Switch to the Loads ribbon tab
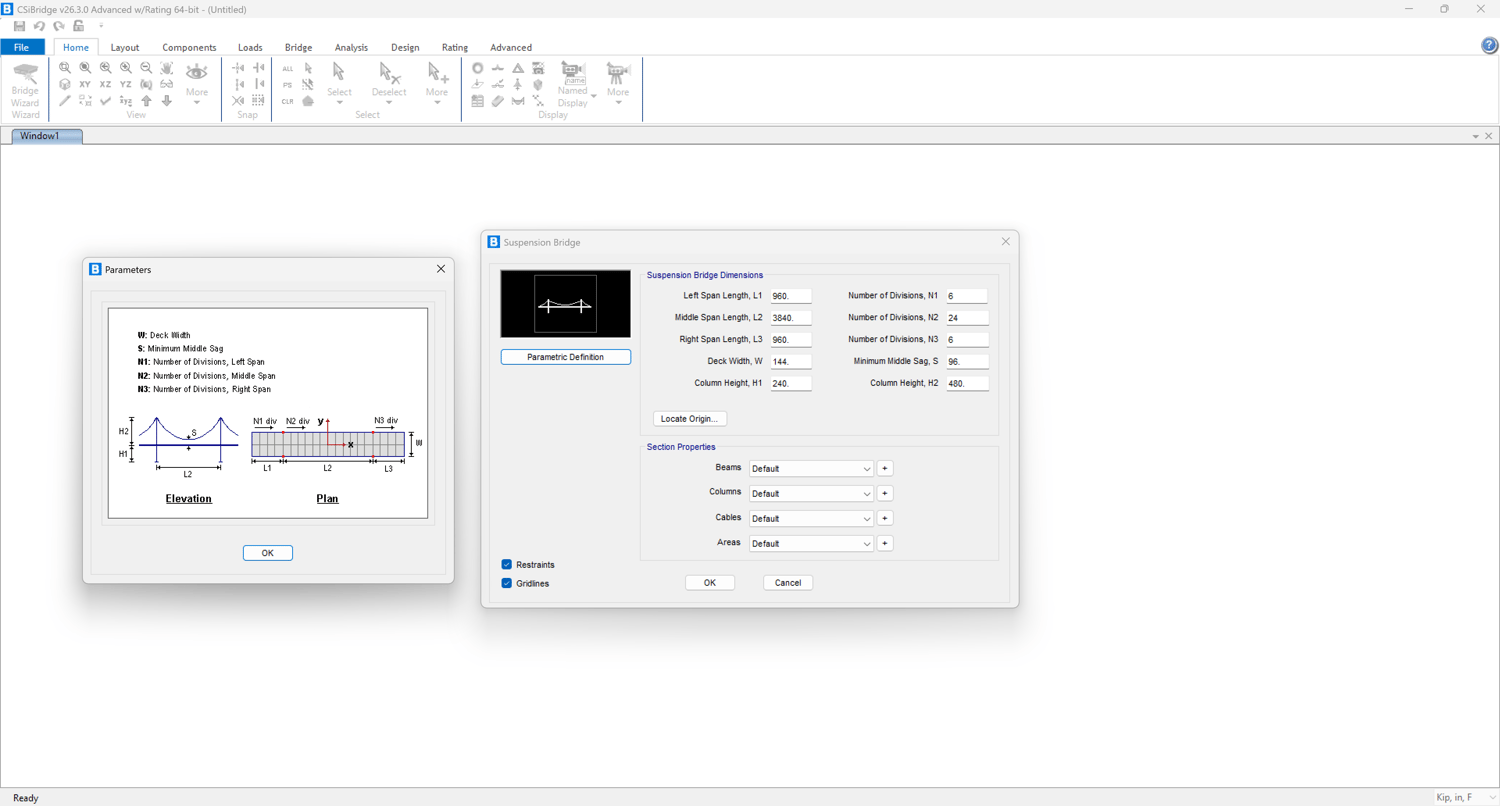1500x806 pixels. tap(250, 47)
